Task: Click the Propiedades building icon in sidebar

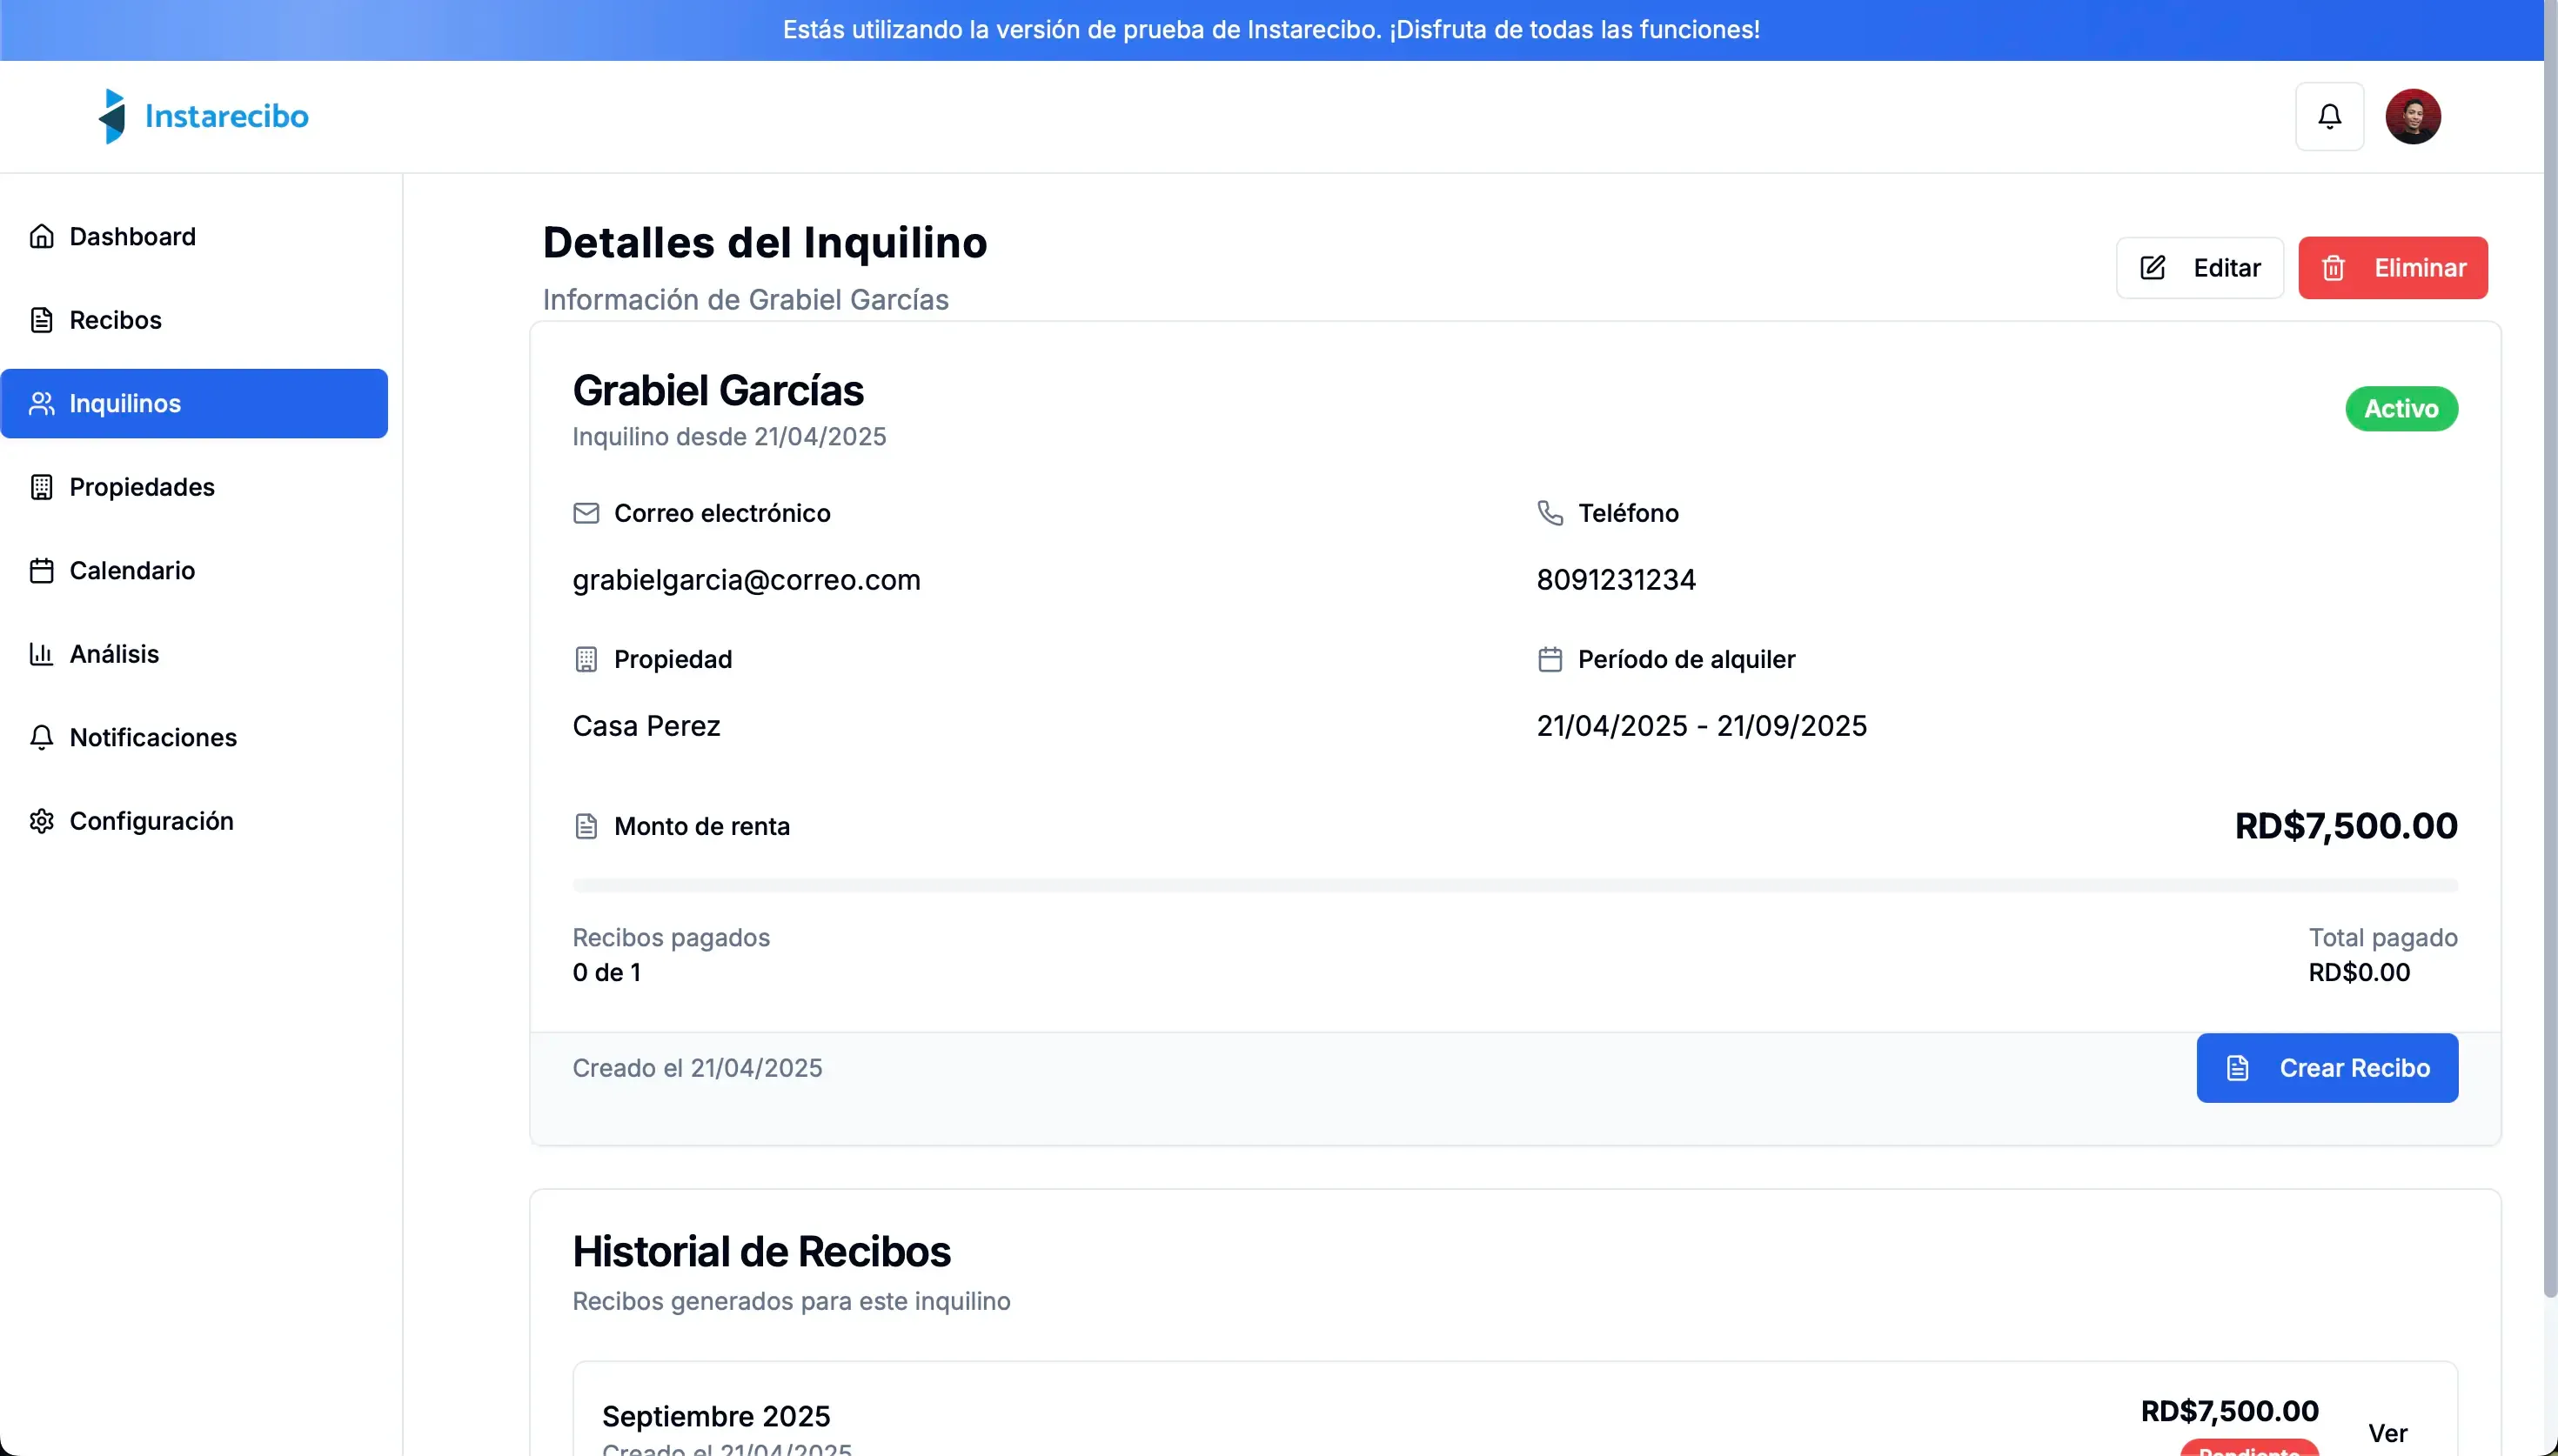Action: click(x=41, y=487)
